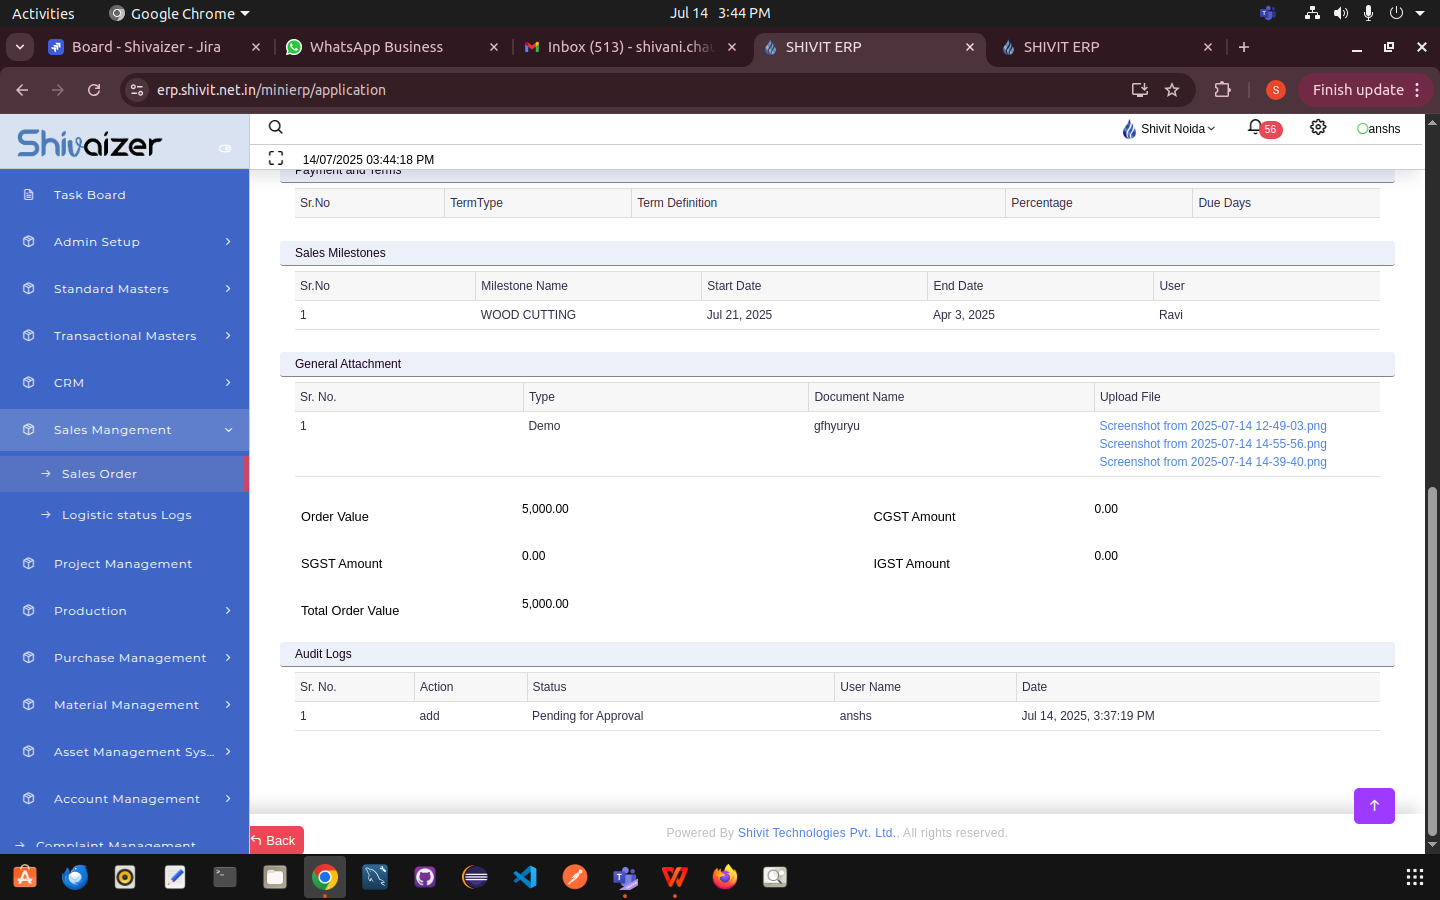The width and height of the screenshot is (1440, 900).
Task: Toggle fullscreen mode icon
Action: (276, 158)
